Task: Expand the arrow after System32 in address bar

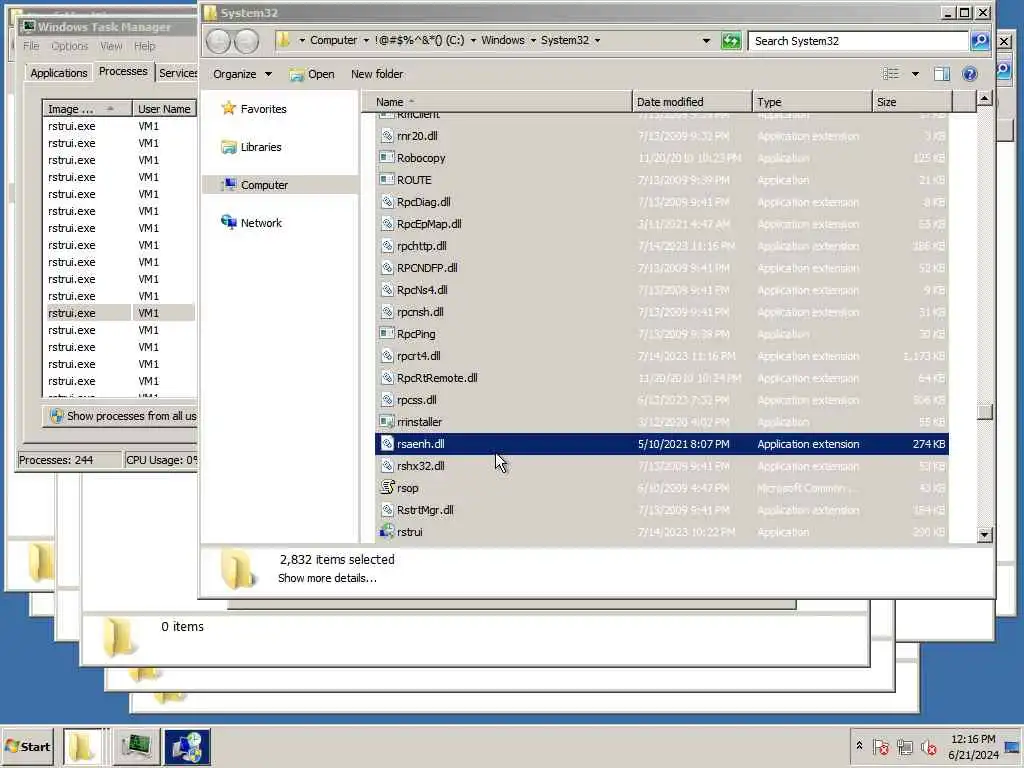Action: click(597, 40)
